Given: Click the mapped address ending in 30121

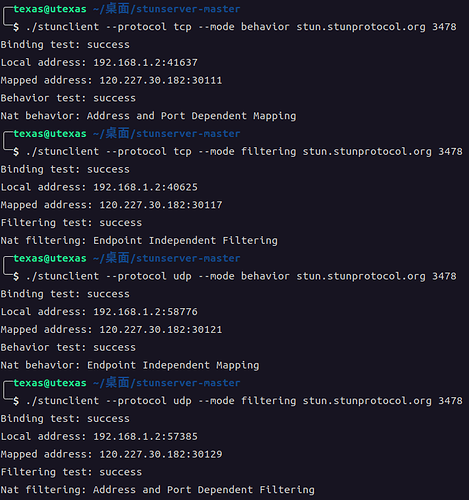Looking at the screenshot, I should pyautogui.click(x=161, y=330).
